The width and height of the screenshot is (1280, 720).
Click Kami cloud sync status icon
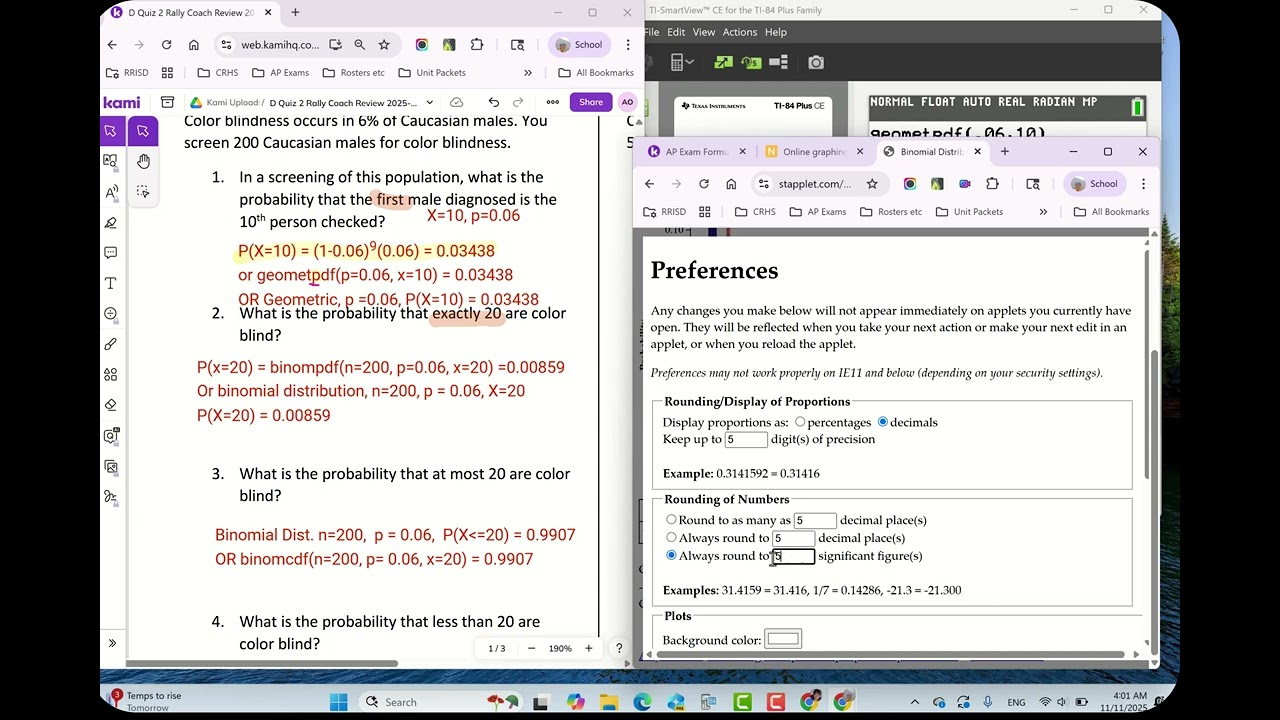click(456, 102)
